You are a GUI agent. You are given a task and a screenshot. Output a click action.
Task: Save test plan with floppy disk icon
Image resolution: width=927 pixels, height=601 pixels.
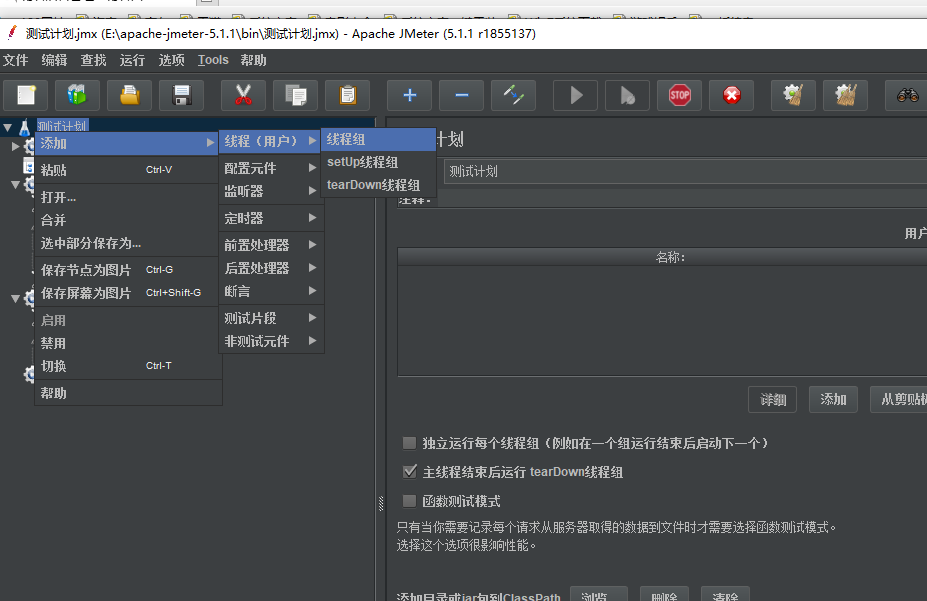point(181,95)
